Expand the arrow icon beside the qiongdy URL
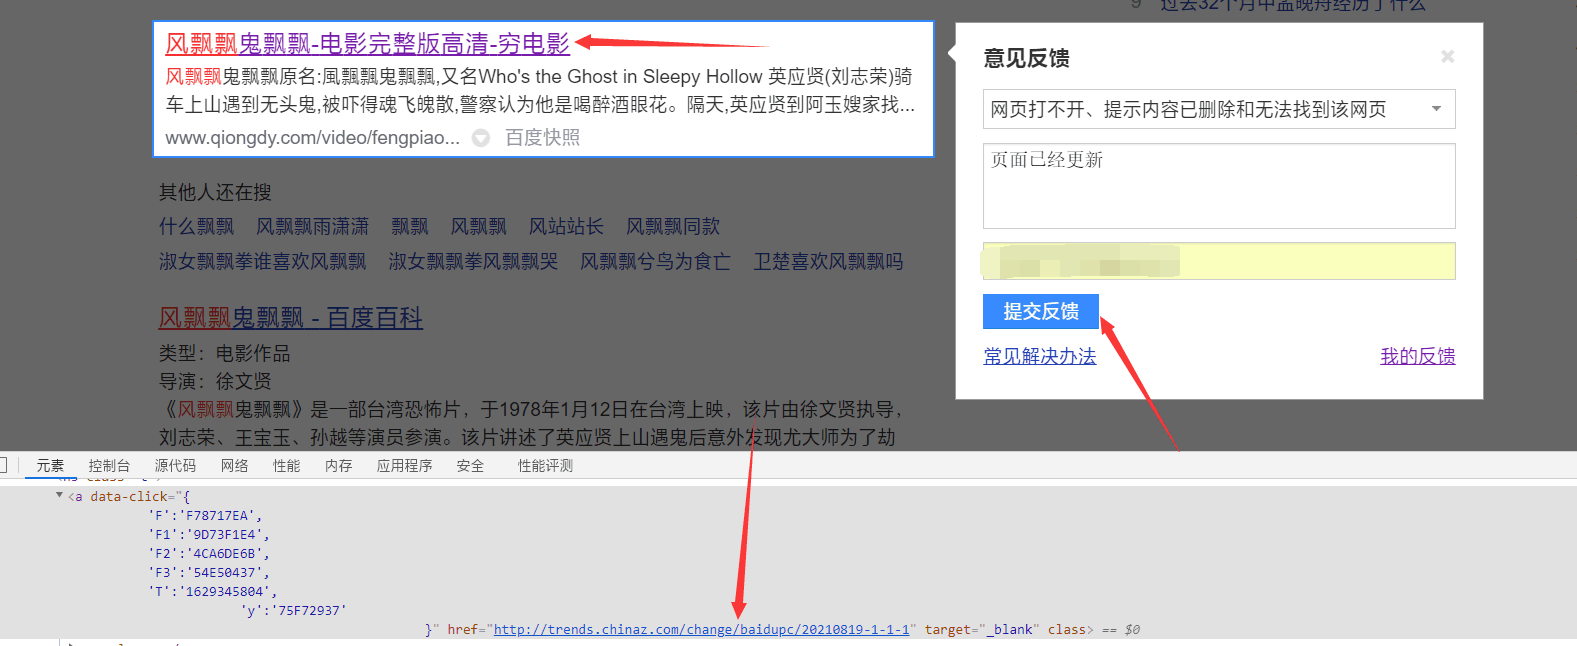This screenshot has width=1577, height=646. coord(481,138)
